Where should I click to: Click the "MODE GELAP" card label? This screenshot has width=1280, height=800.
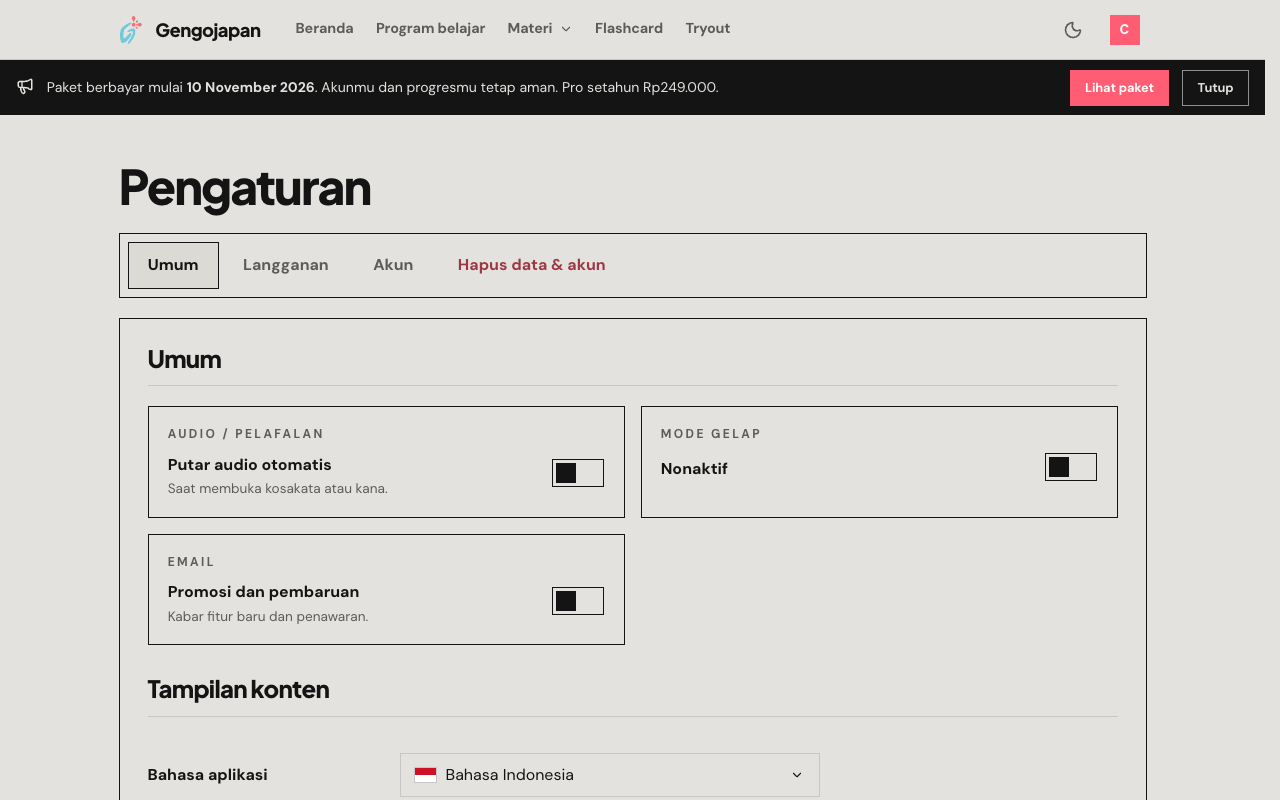point(711,434)
